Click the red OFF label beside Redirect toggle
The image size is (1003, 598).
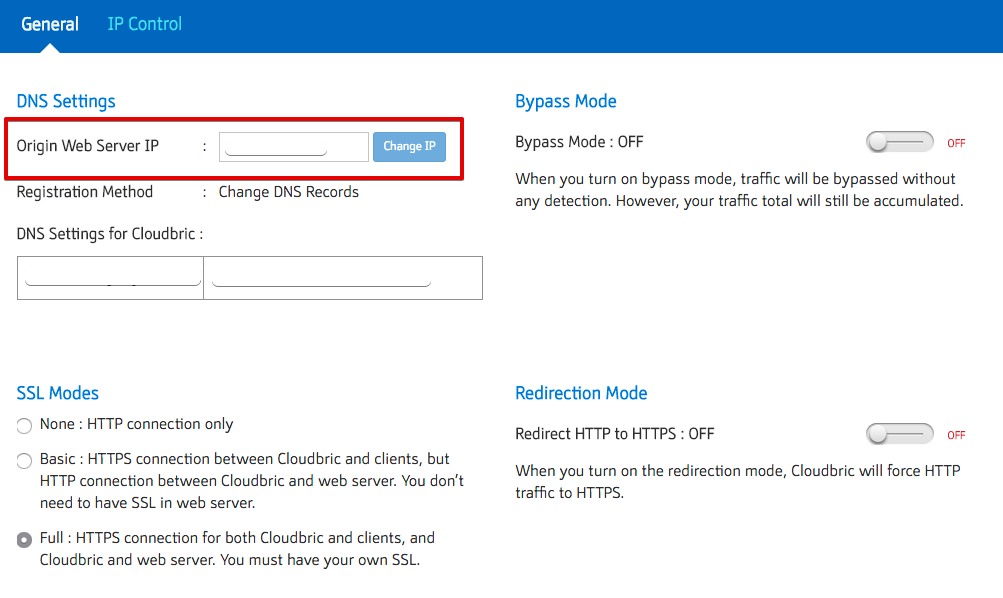[x=956, y=435]
